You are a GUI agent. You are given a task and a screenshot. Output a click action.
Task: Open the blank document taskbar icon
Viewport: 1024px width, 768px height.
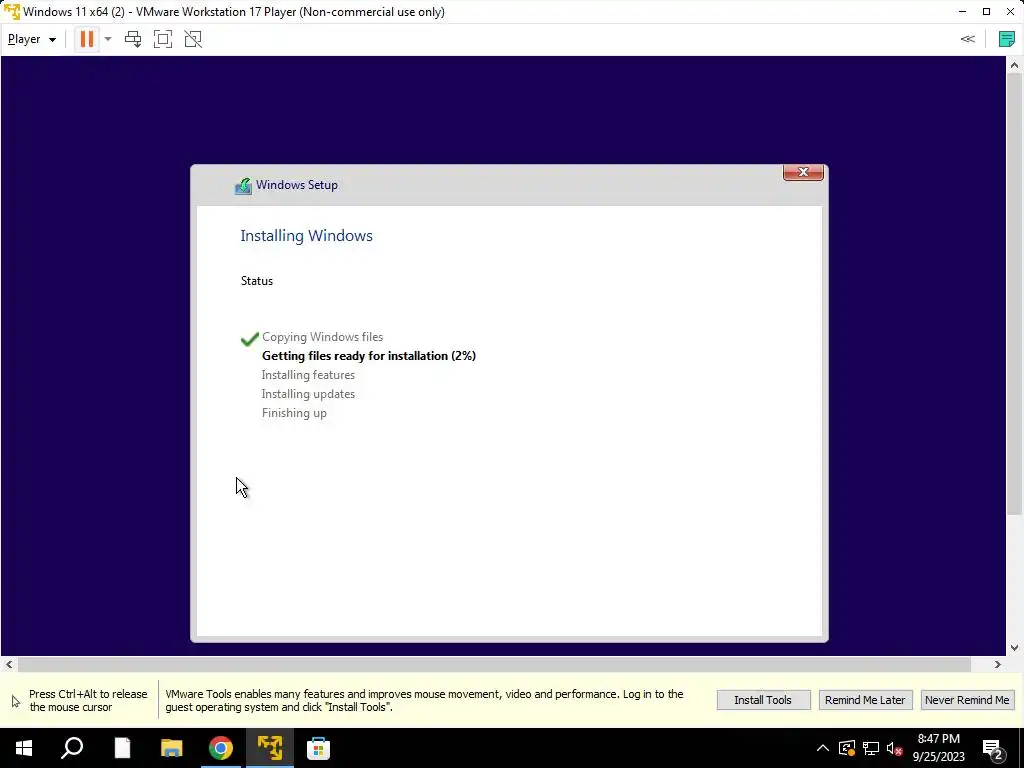[x=122, y=748]
